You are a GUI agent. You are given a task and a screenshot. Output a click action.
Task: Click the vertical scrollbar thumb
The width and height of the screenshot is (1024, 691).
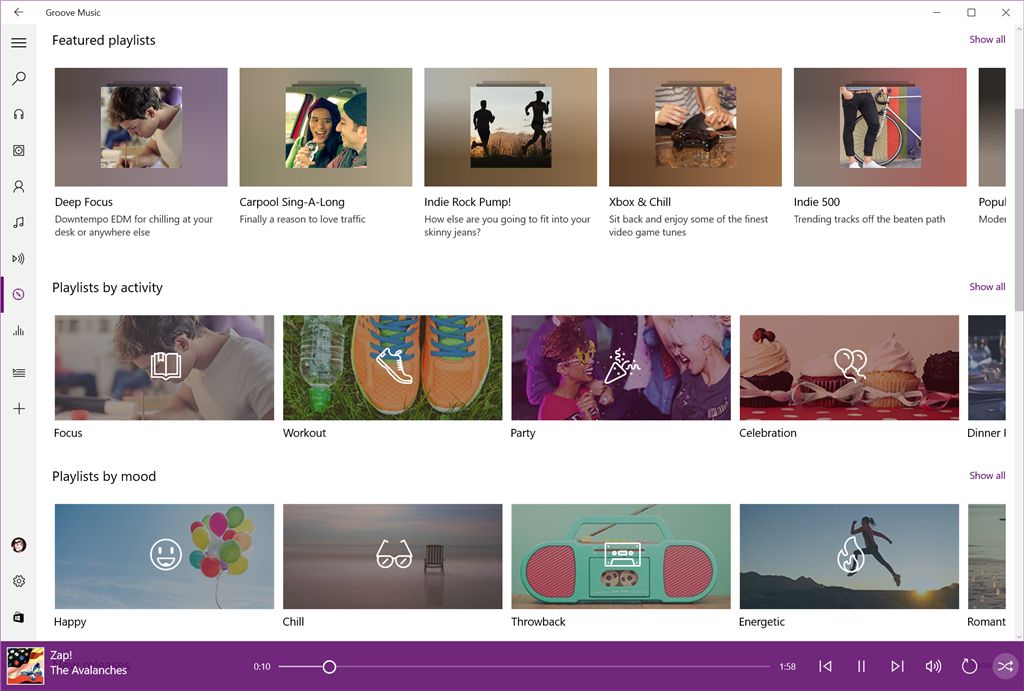1018,209
